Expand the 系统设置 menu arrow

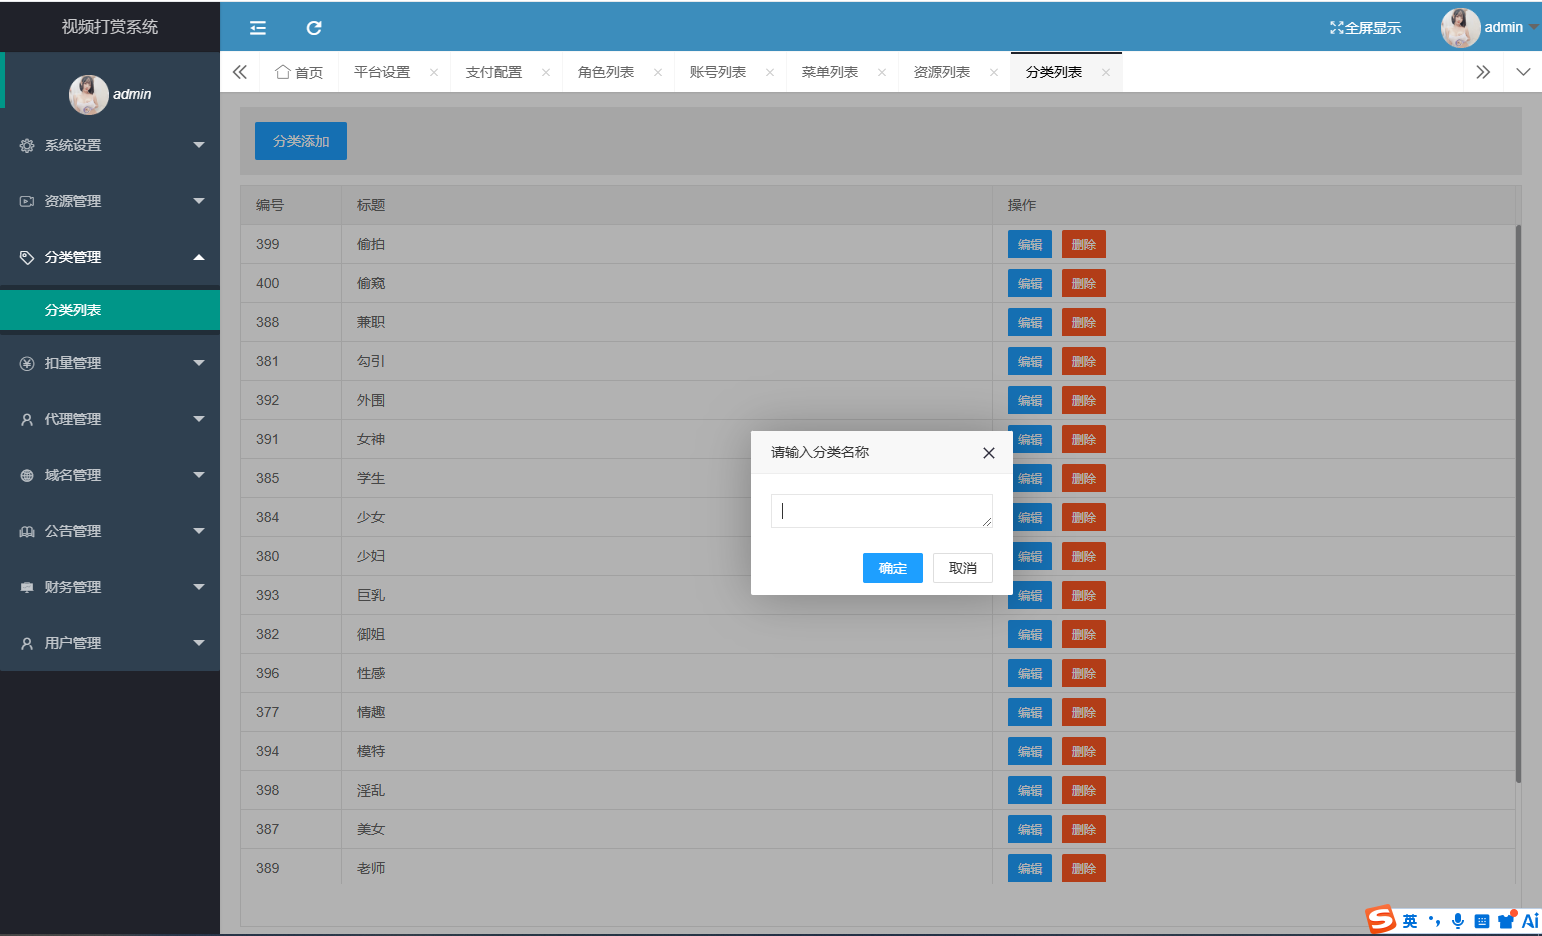tap(199, 146)
